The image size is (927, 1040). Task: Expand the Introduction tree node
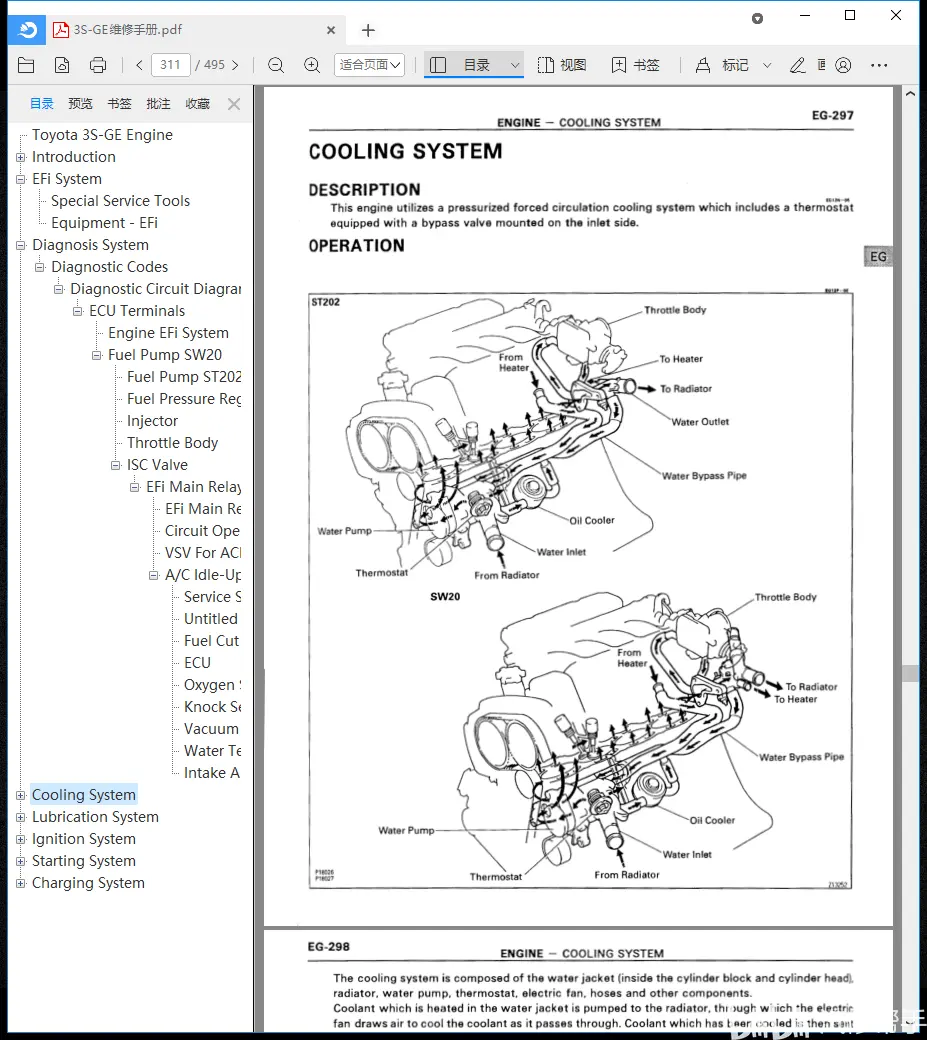(21, 158)
